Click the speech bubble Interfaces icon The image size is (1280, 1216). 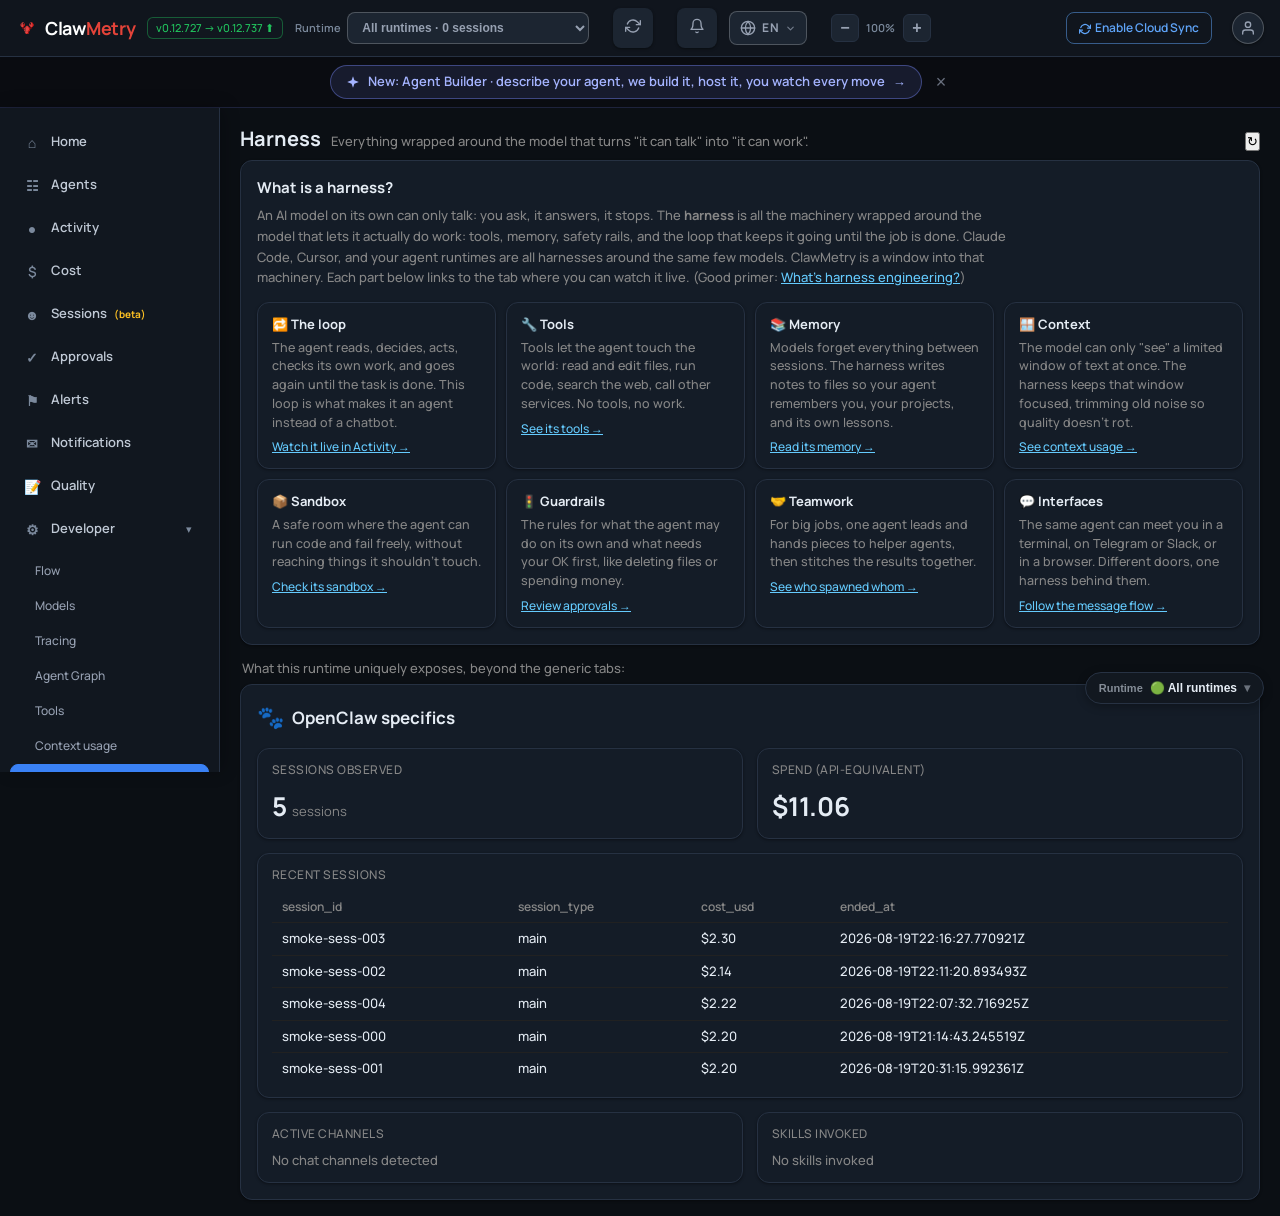(x=1027, y=501)
